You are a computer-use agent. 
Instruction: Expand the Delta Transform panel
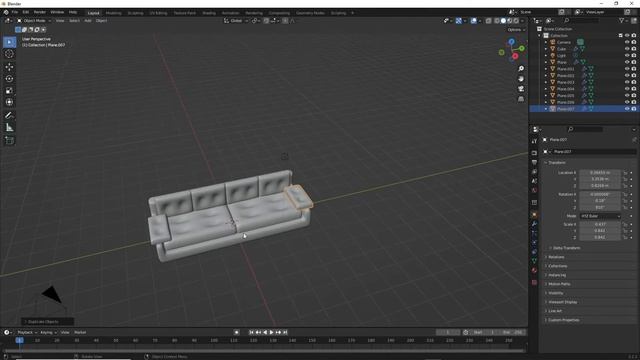tap(567, 248)
